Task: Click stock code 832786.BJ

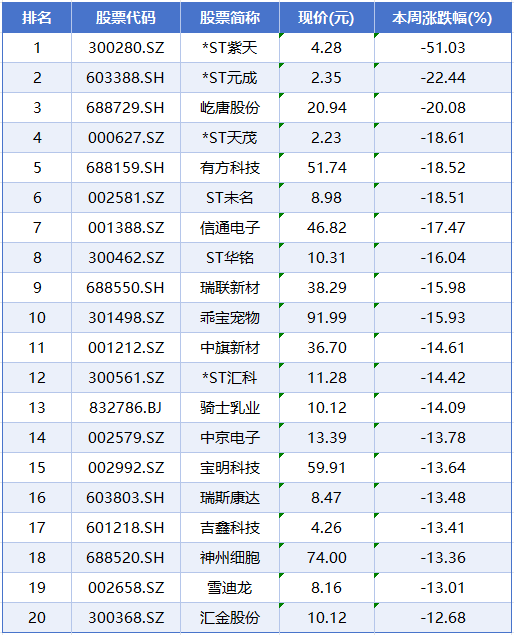Action: (126, 407)
